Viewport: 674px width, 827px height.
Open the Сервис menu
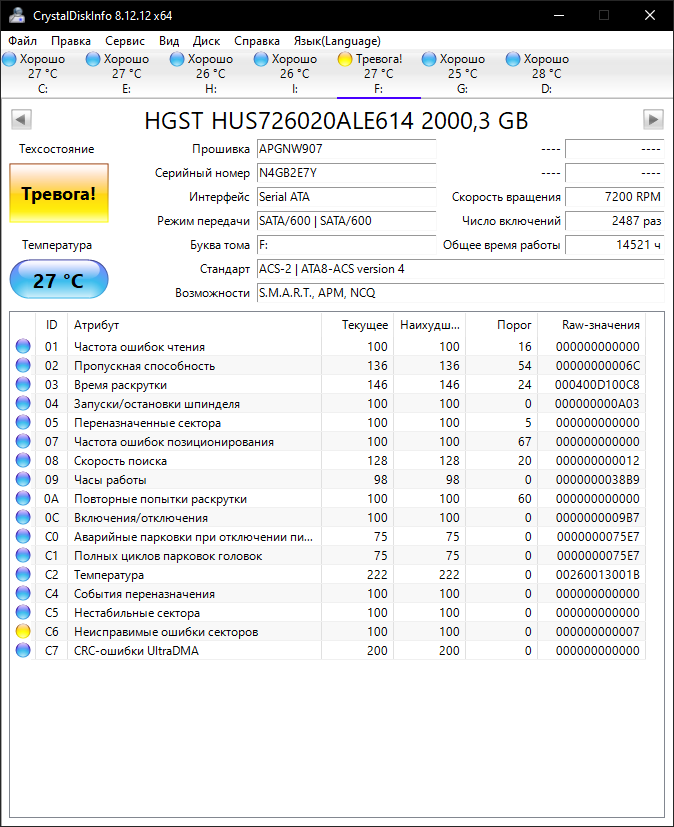[x=124, y=41]
